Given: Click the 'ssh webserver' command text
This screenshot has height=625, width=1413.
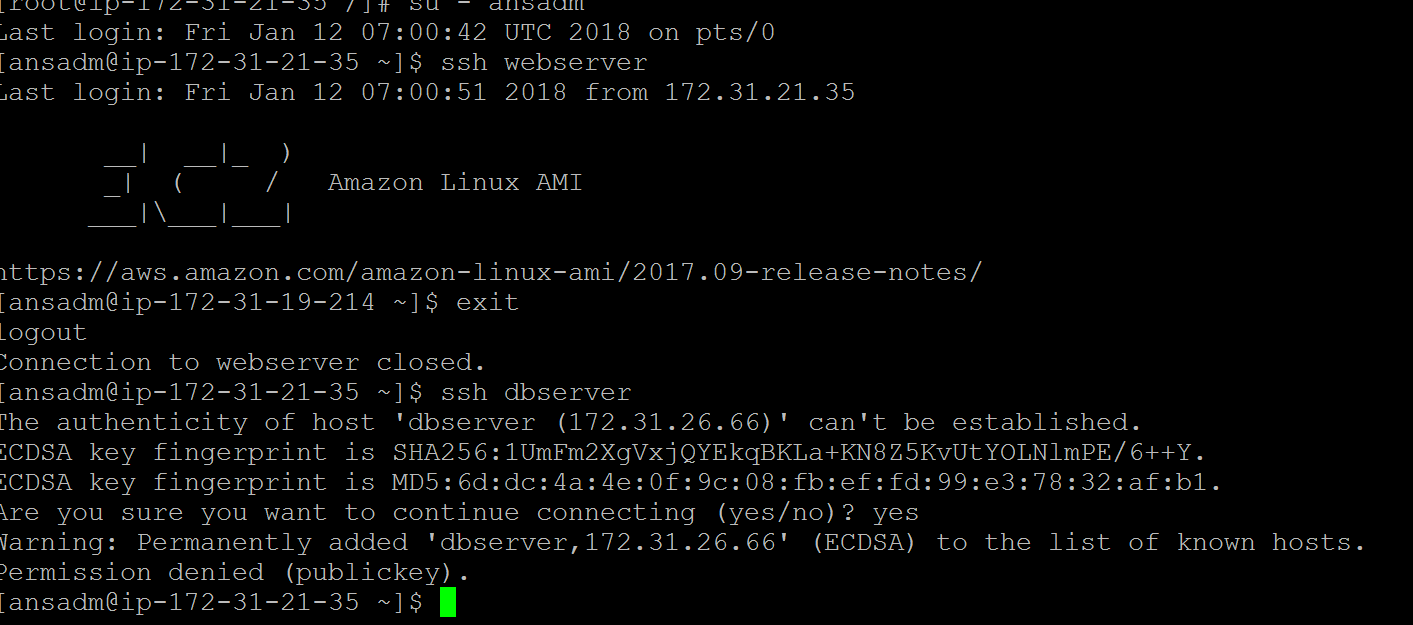Looking at the screenshot, I should (x=544, y=62).
